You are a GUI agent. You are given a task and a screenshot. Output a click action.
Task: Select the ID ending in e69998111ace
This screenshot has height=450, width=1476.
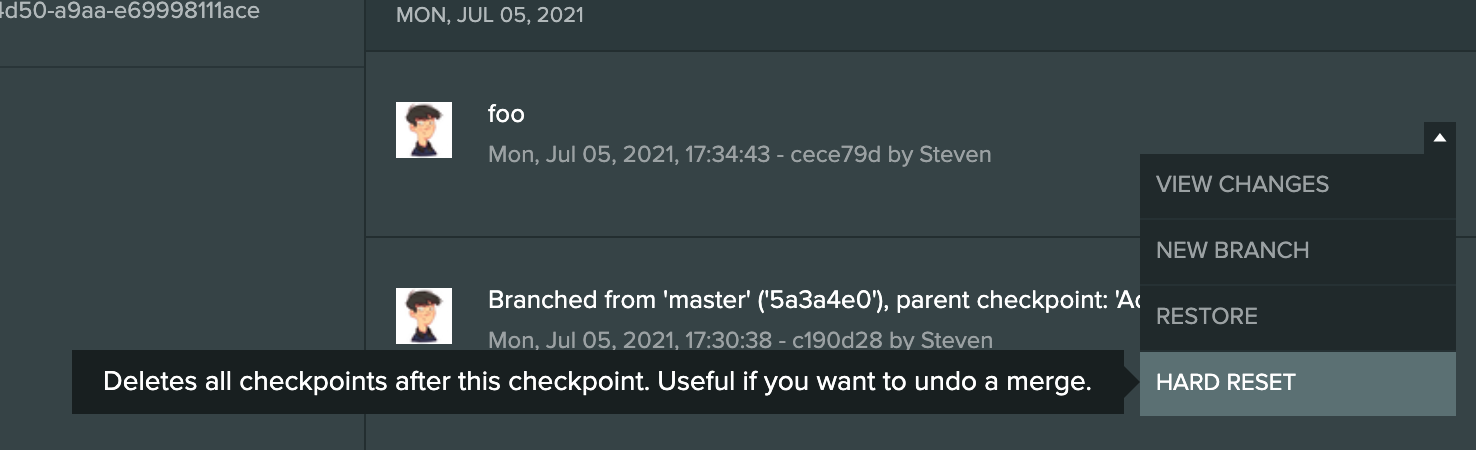(130, 12)
